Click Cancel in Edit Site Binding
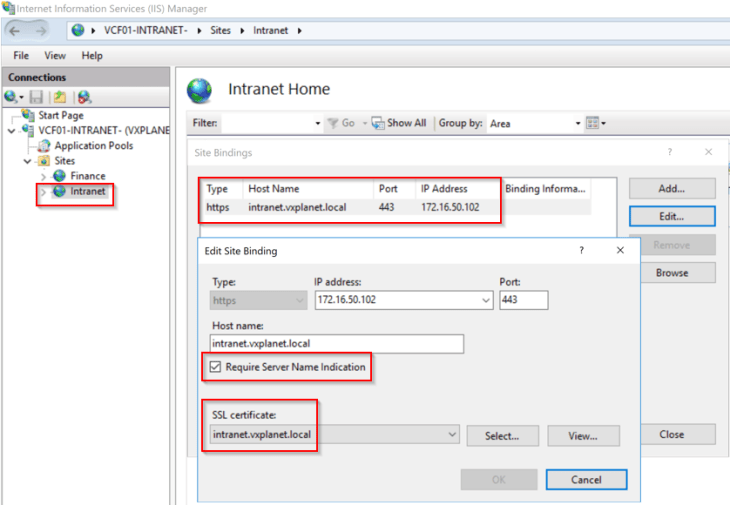Screen dimensions: 730x505 coord(586,479)
